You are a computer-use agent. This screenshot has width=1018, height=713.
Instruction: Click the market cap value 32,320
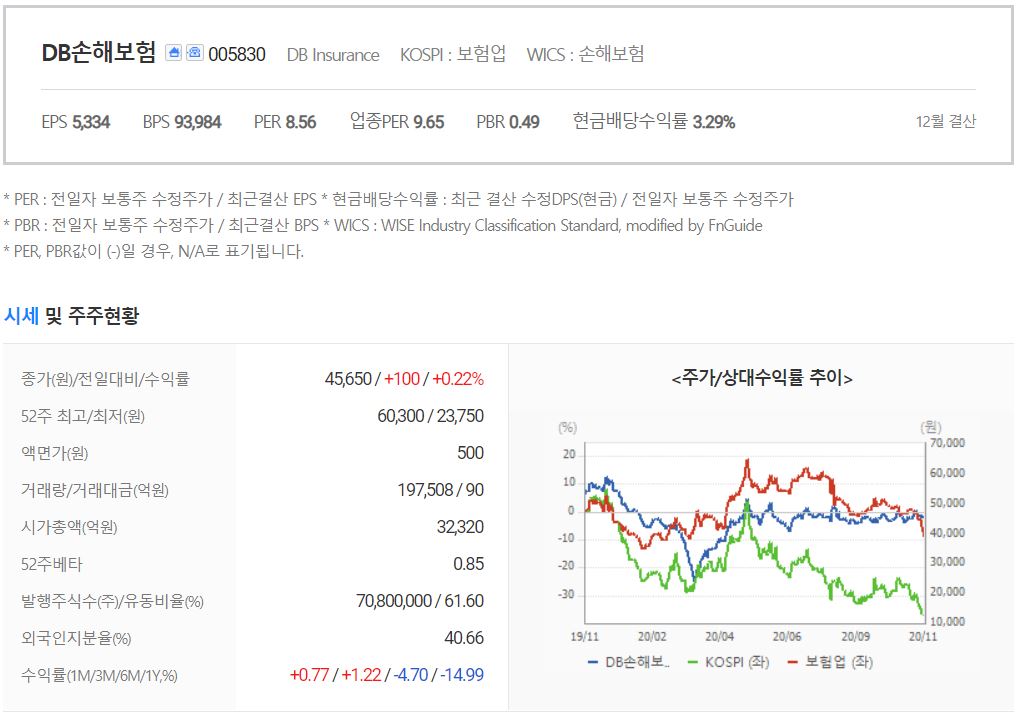click(x=460, y=527)
